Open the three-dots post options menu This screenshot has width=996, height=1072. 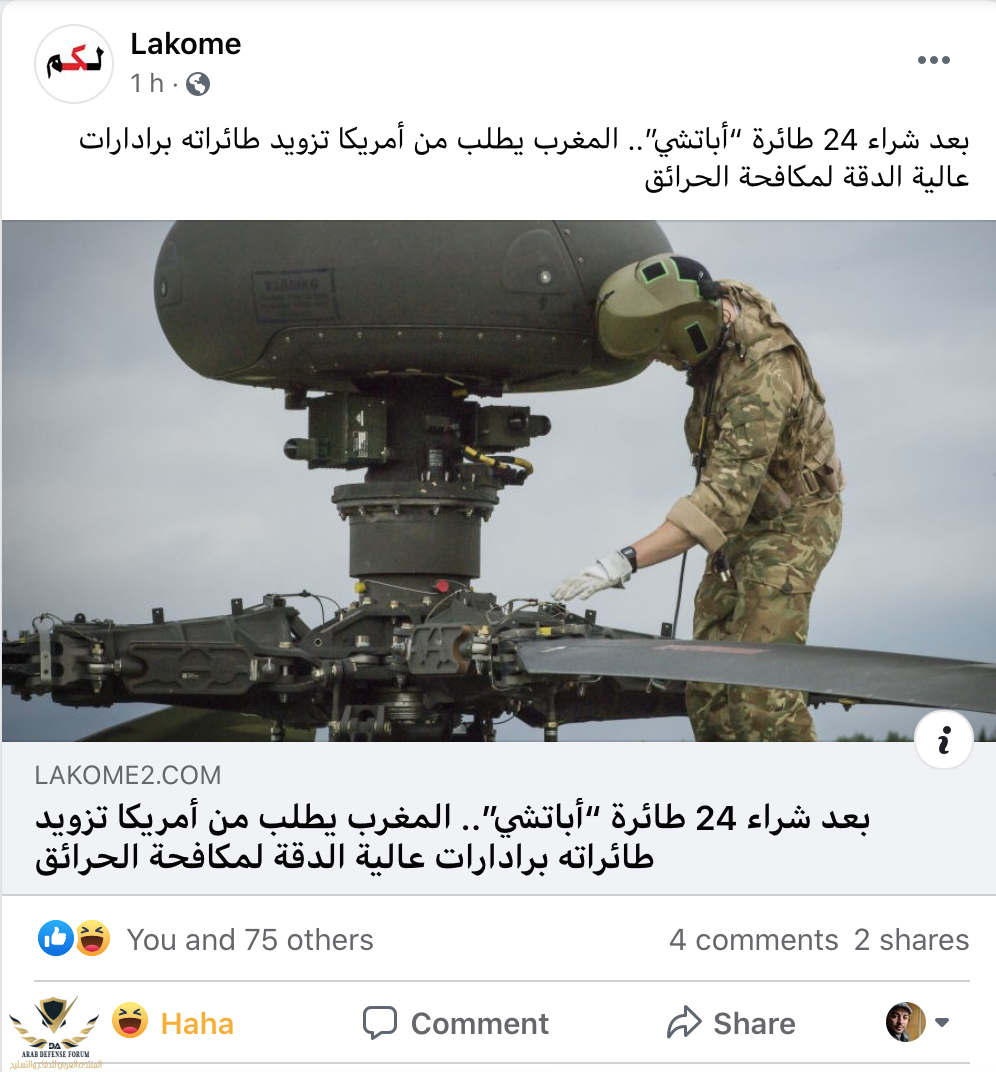coord(933,60)
